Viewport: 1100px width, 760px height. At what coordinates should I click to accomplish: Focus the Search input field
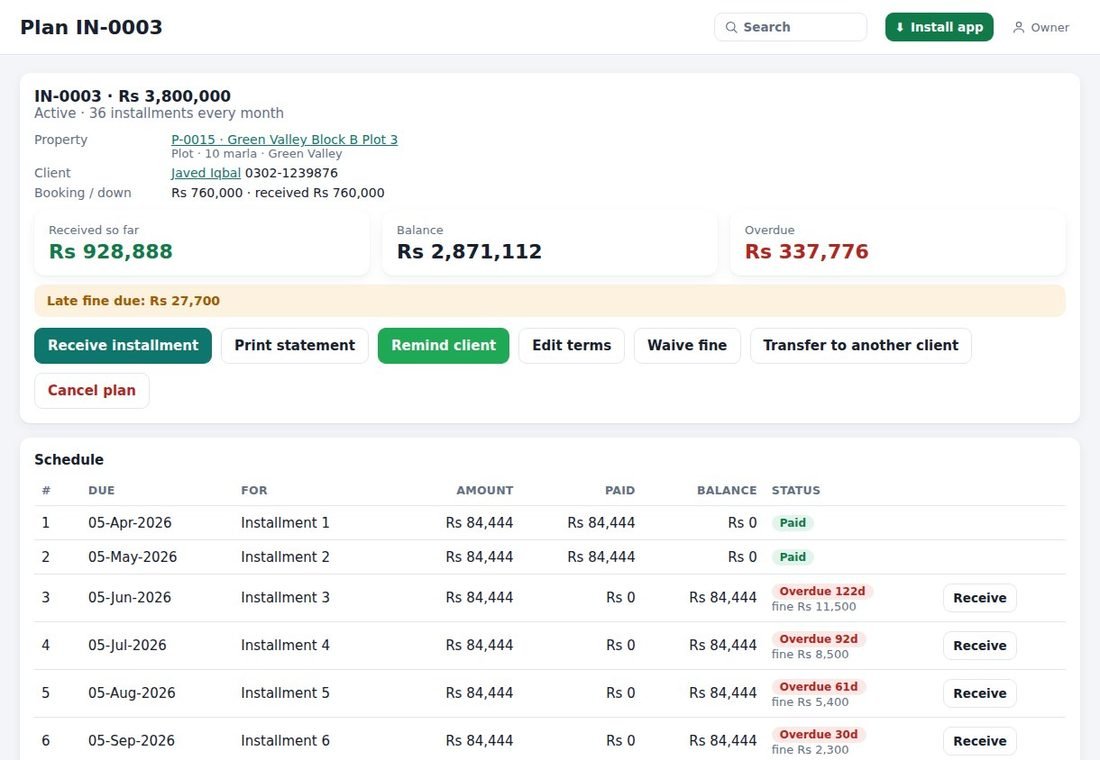tap(791, 27)
